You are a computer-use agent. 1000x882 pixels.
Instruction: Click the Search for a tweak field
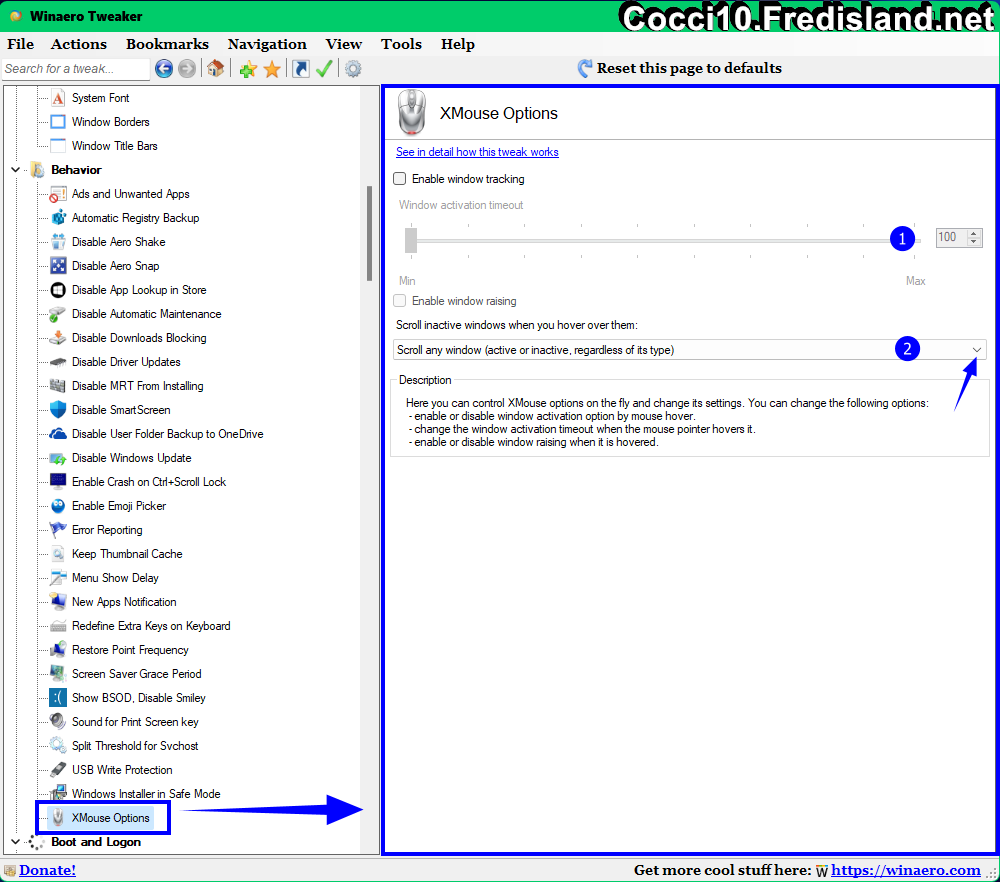point(75,68)
